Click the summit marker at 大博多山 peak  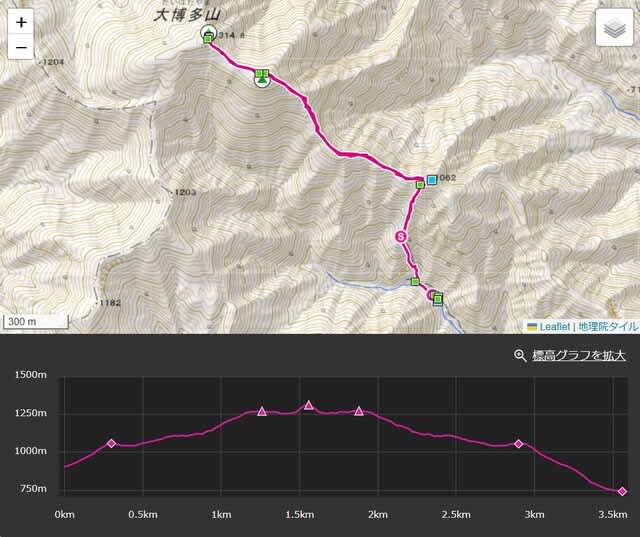click(x=208, y=34)
